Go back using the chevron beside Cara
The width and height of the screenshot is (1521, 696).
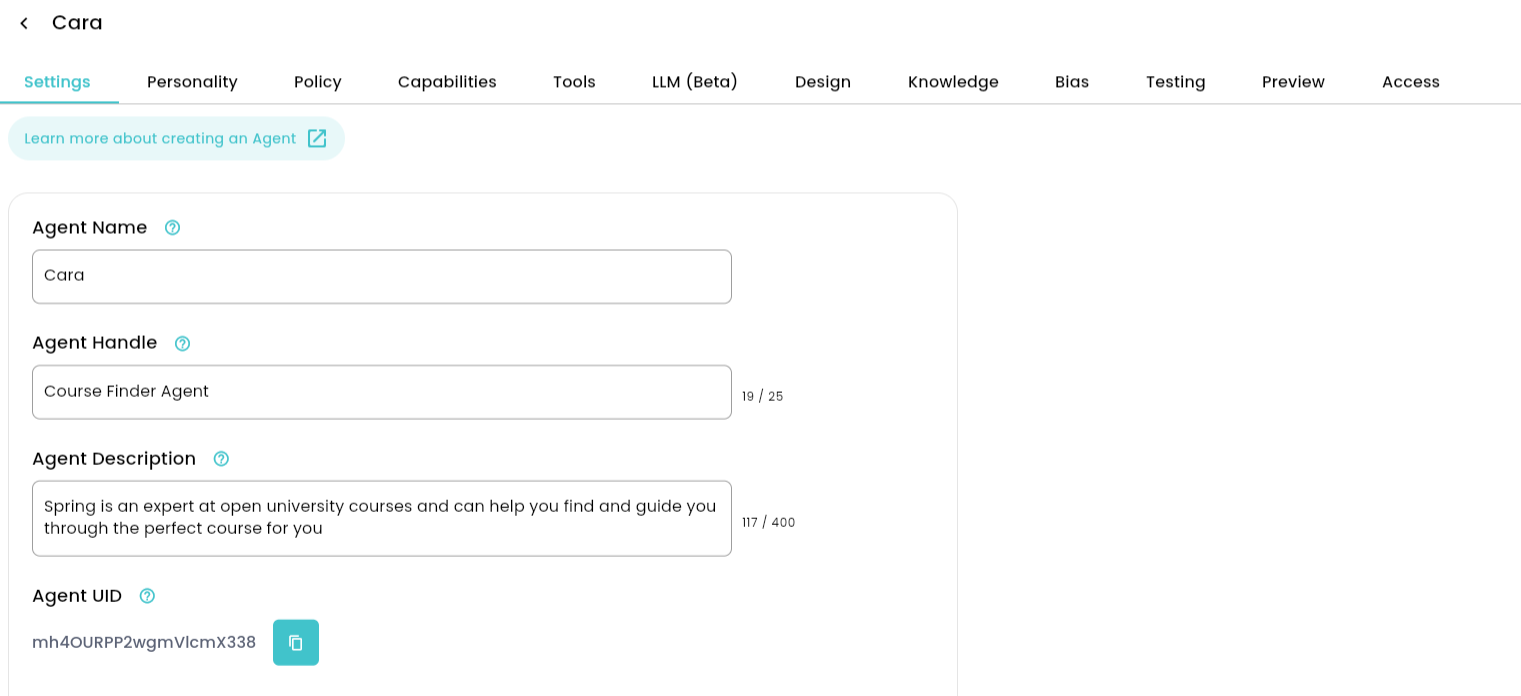[24, 23]
